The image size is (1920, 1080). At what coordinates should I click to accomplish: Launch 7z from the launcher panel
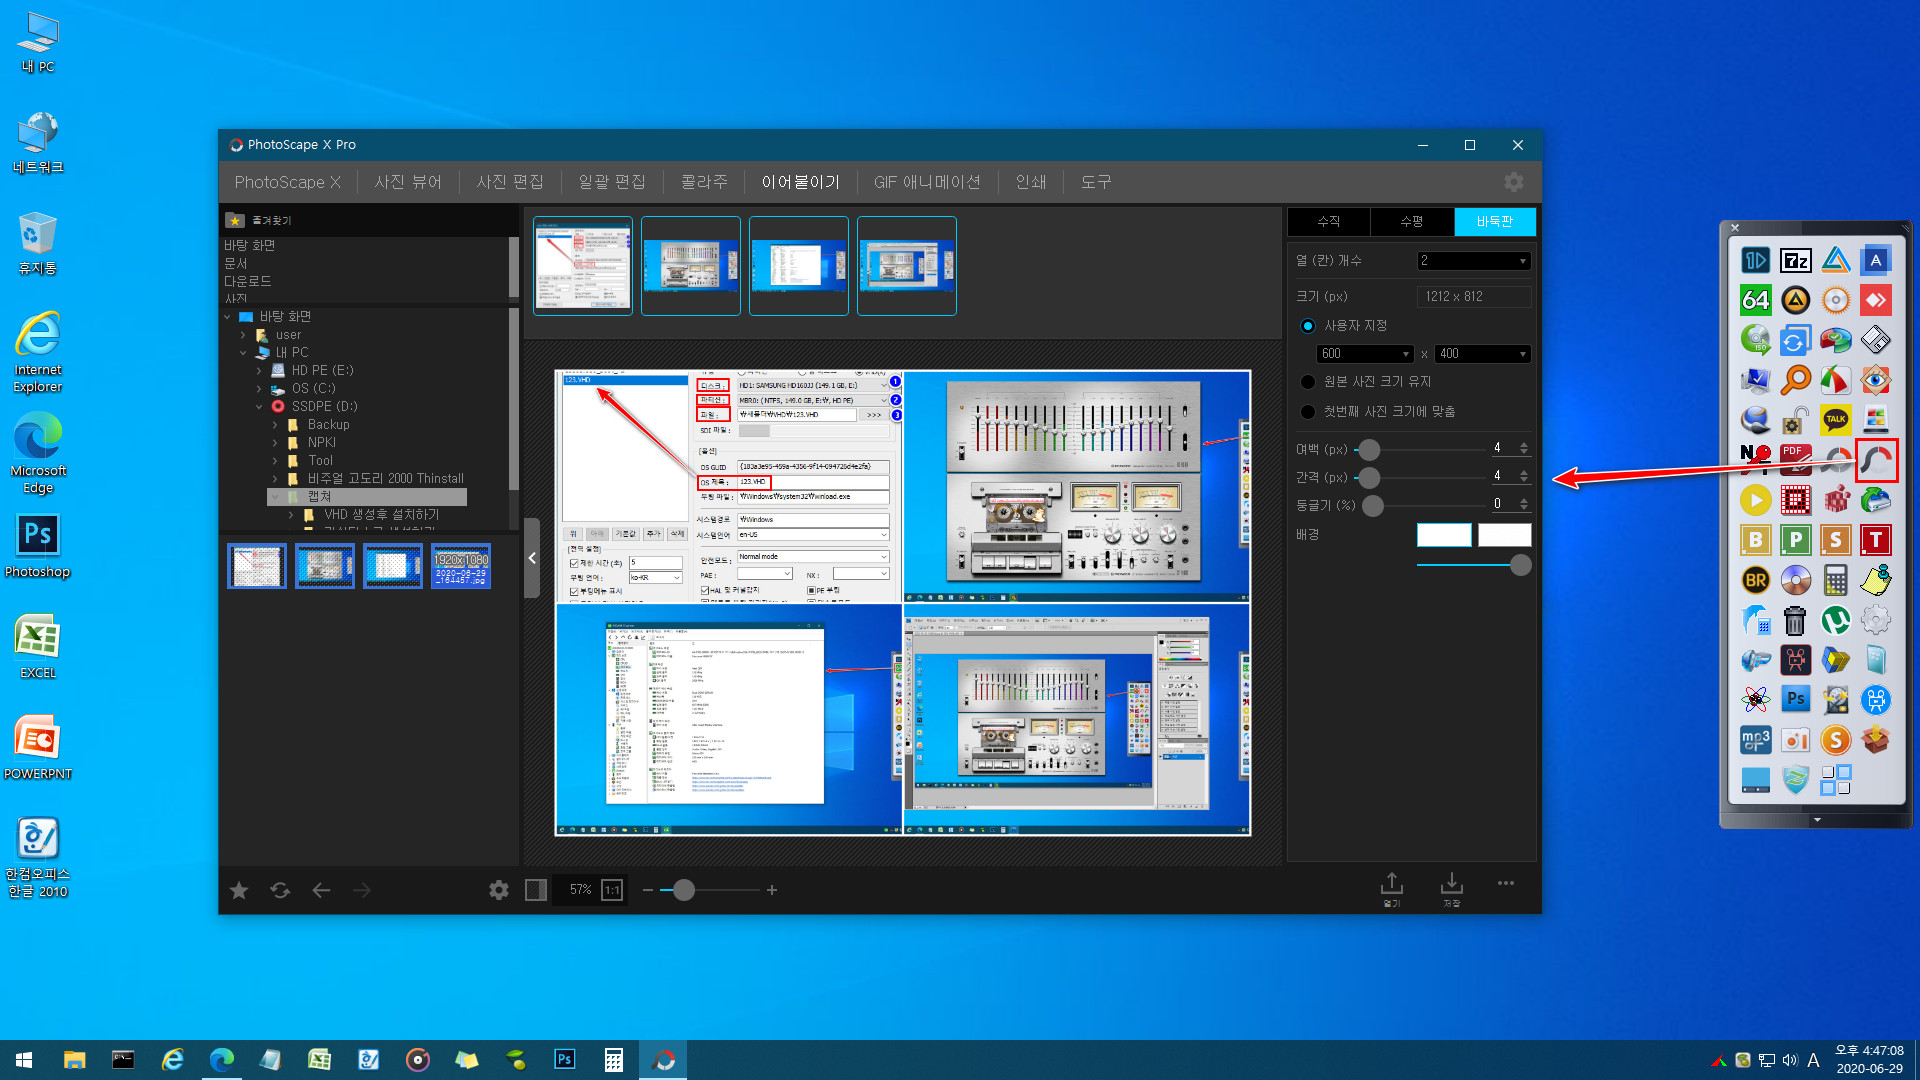[x=1796, y=261]
